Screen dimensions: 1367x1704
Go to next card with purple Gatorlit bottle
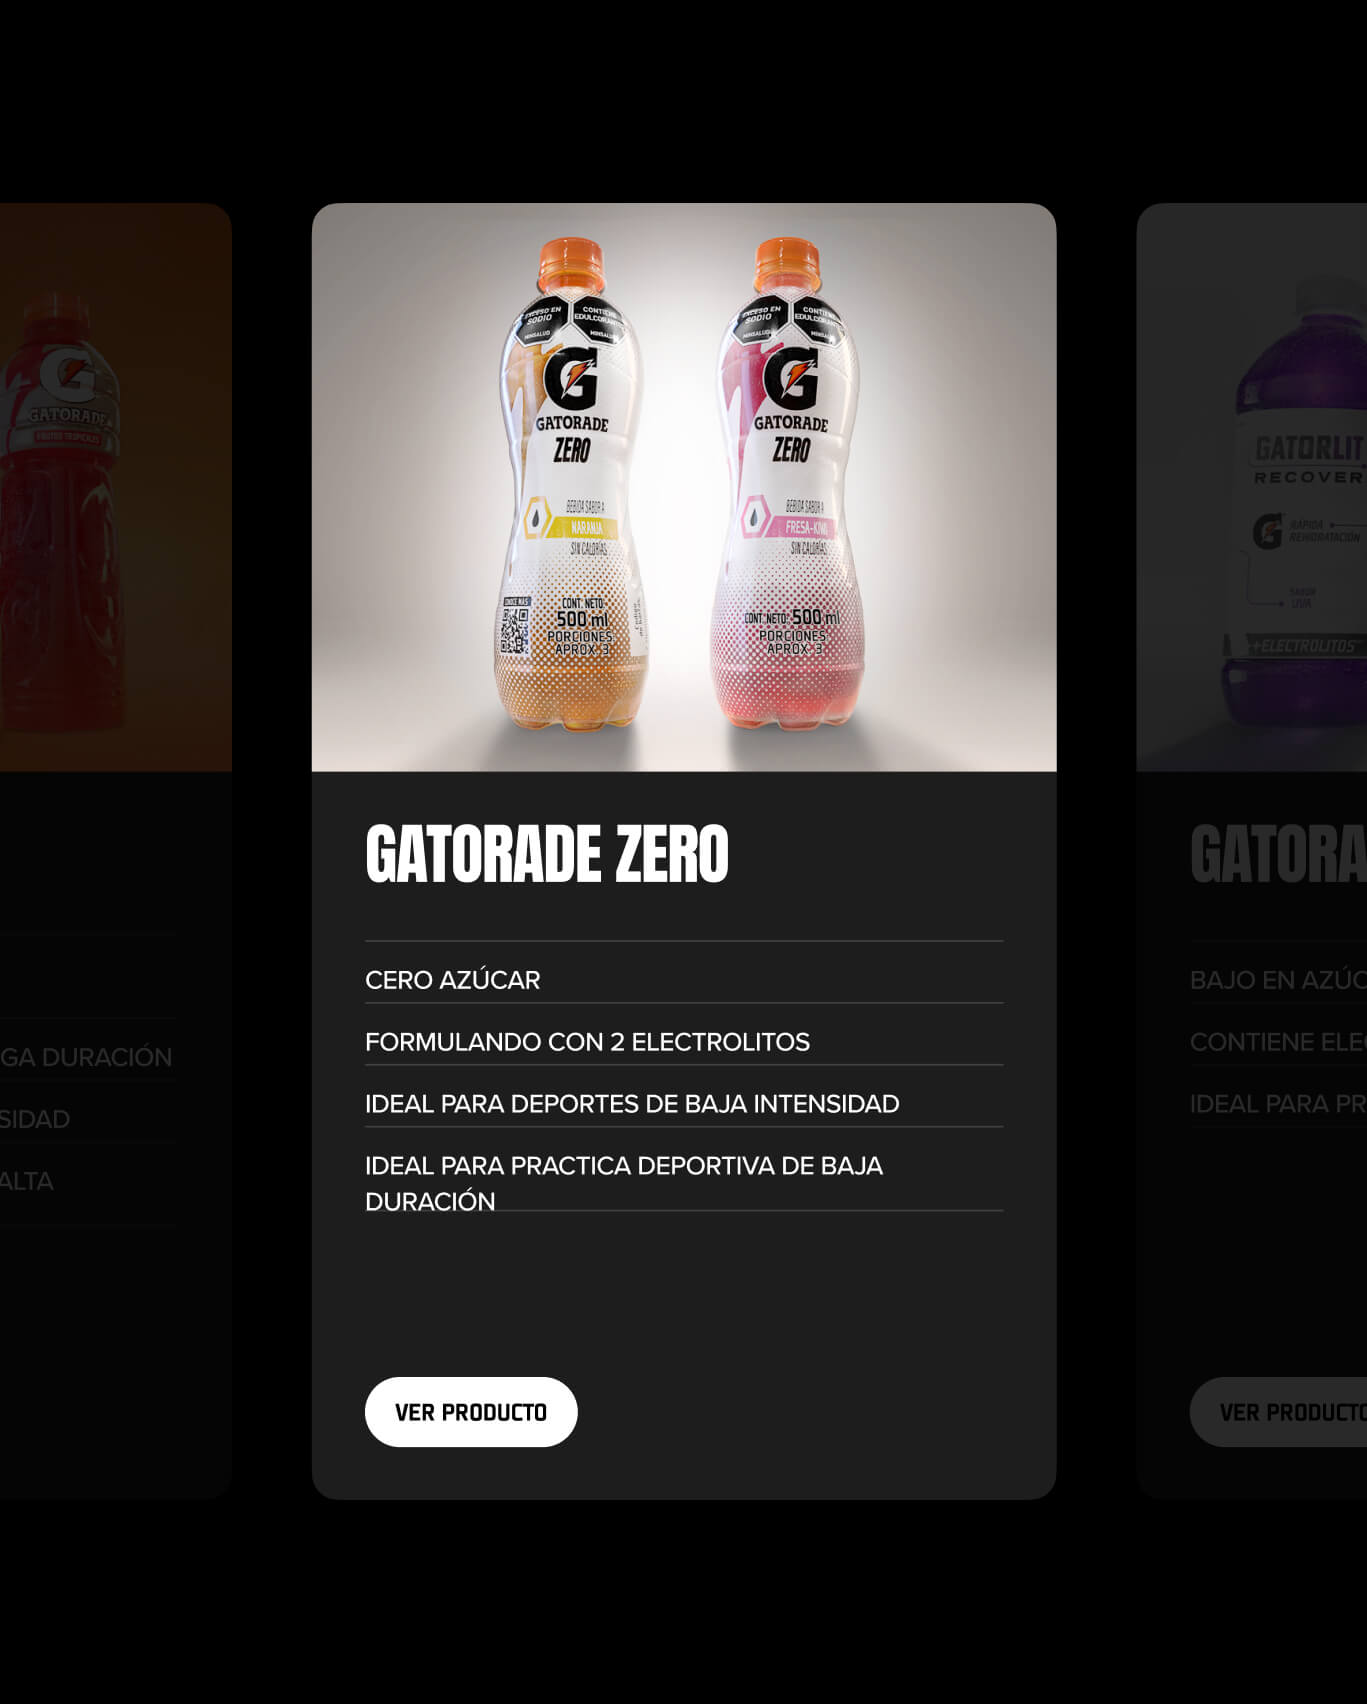1252,850
